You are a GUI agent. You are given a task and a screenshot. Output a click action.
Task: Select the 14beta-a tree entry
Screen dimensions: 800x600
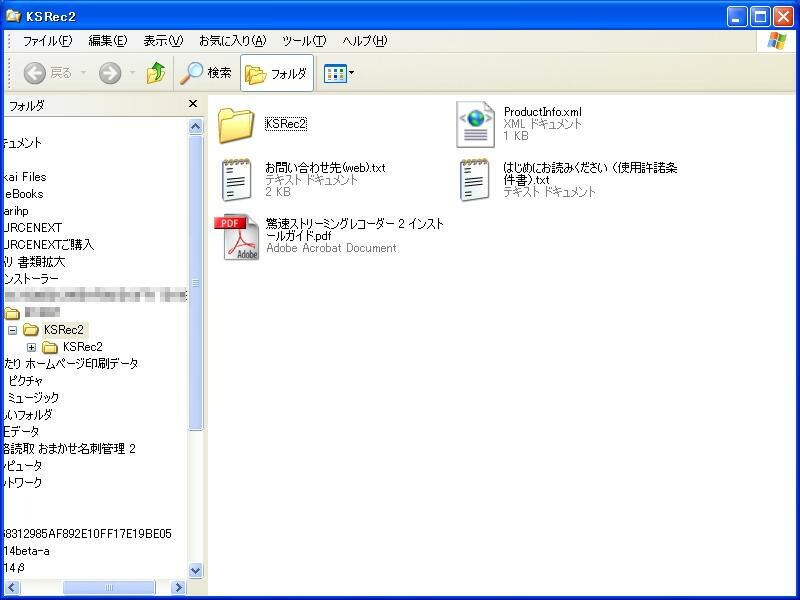(x=27, y=551)
